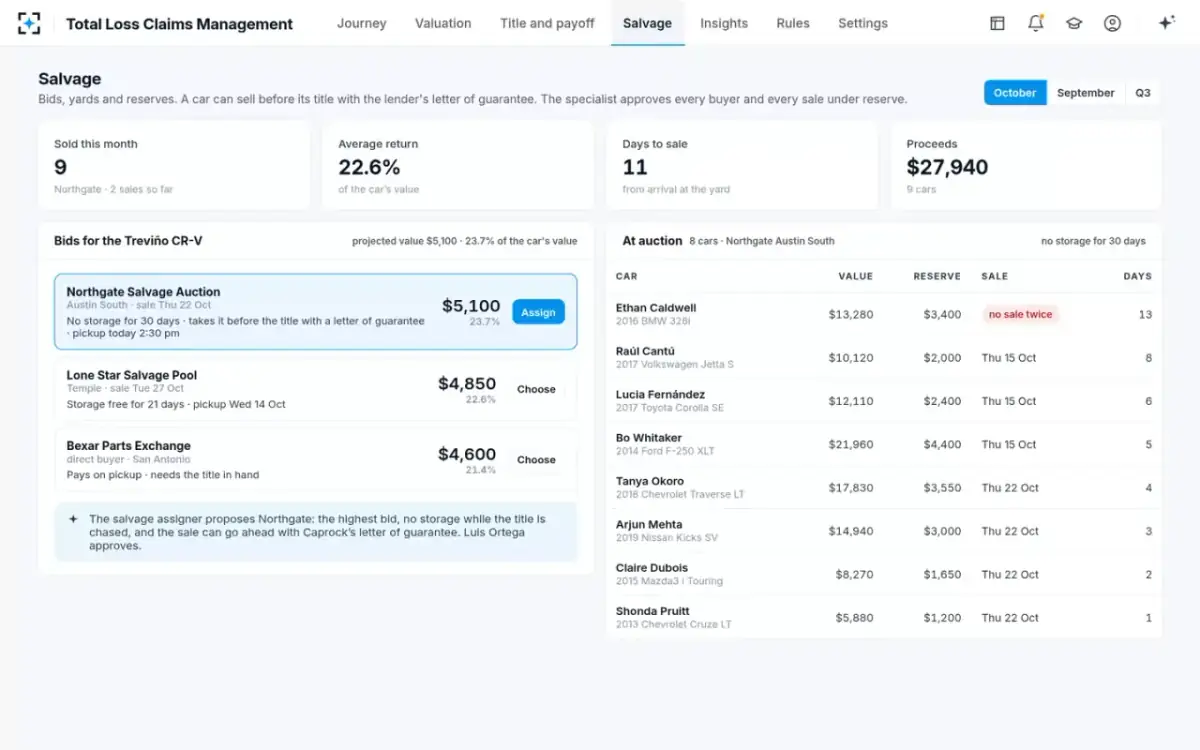Viewport: 1200px width, 750px height.
Task: Open the layout panel icon
Action: point(997,23)
